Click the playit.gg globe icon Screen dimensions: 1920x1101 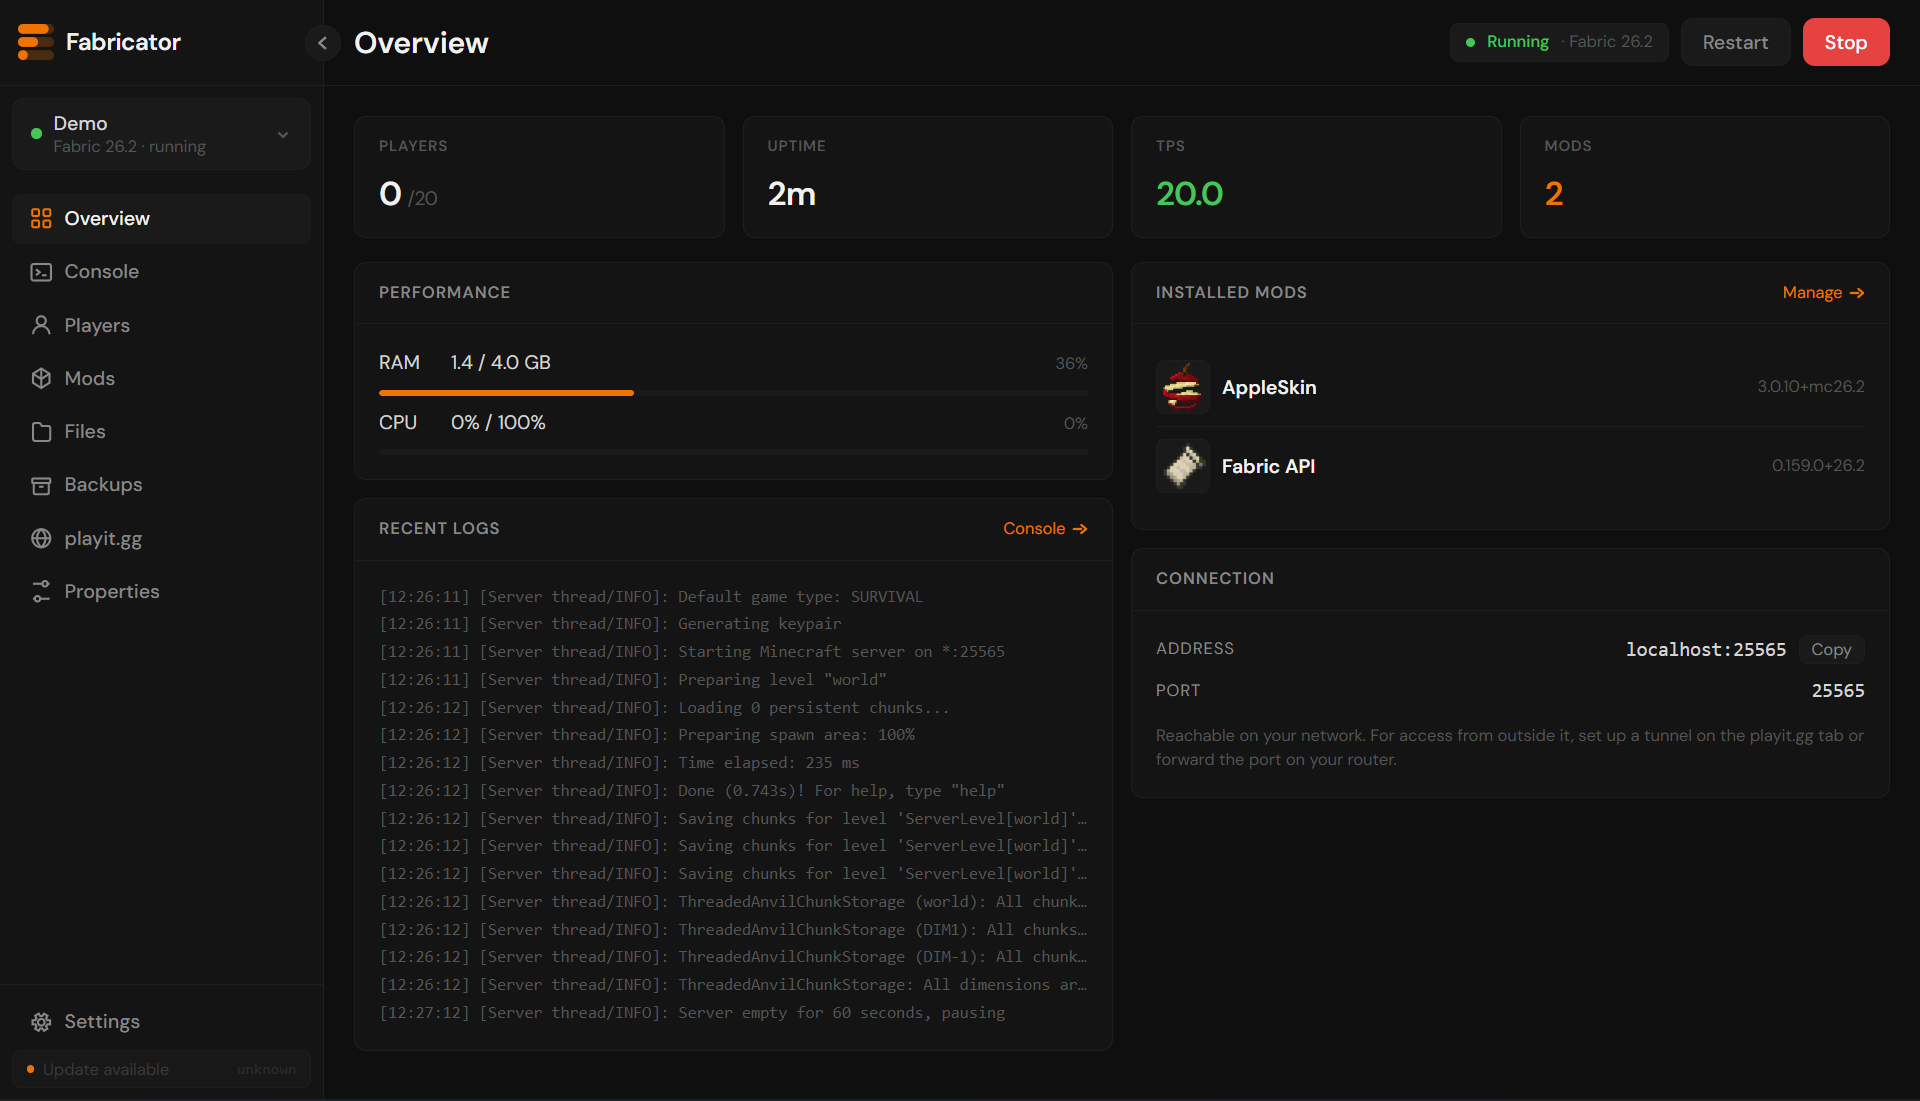coord(41,538)
